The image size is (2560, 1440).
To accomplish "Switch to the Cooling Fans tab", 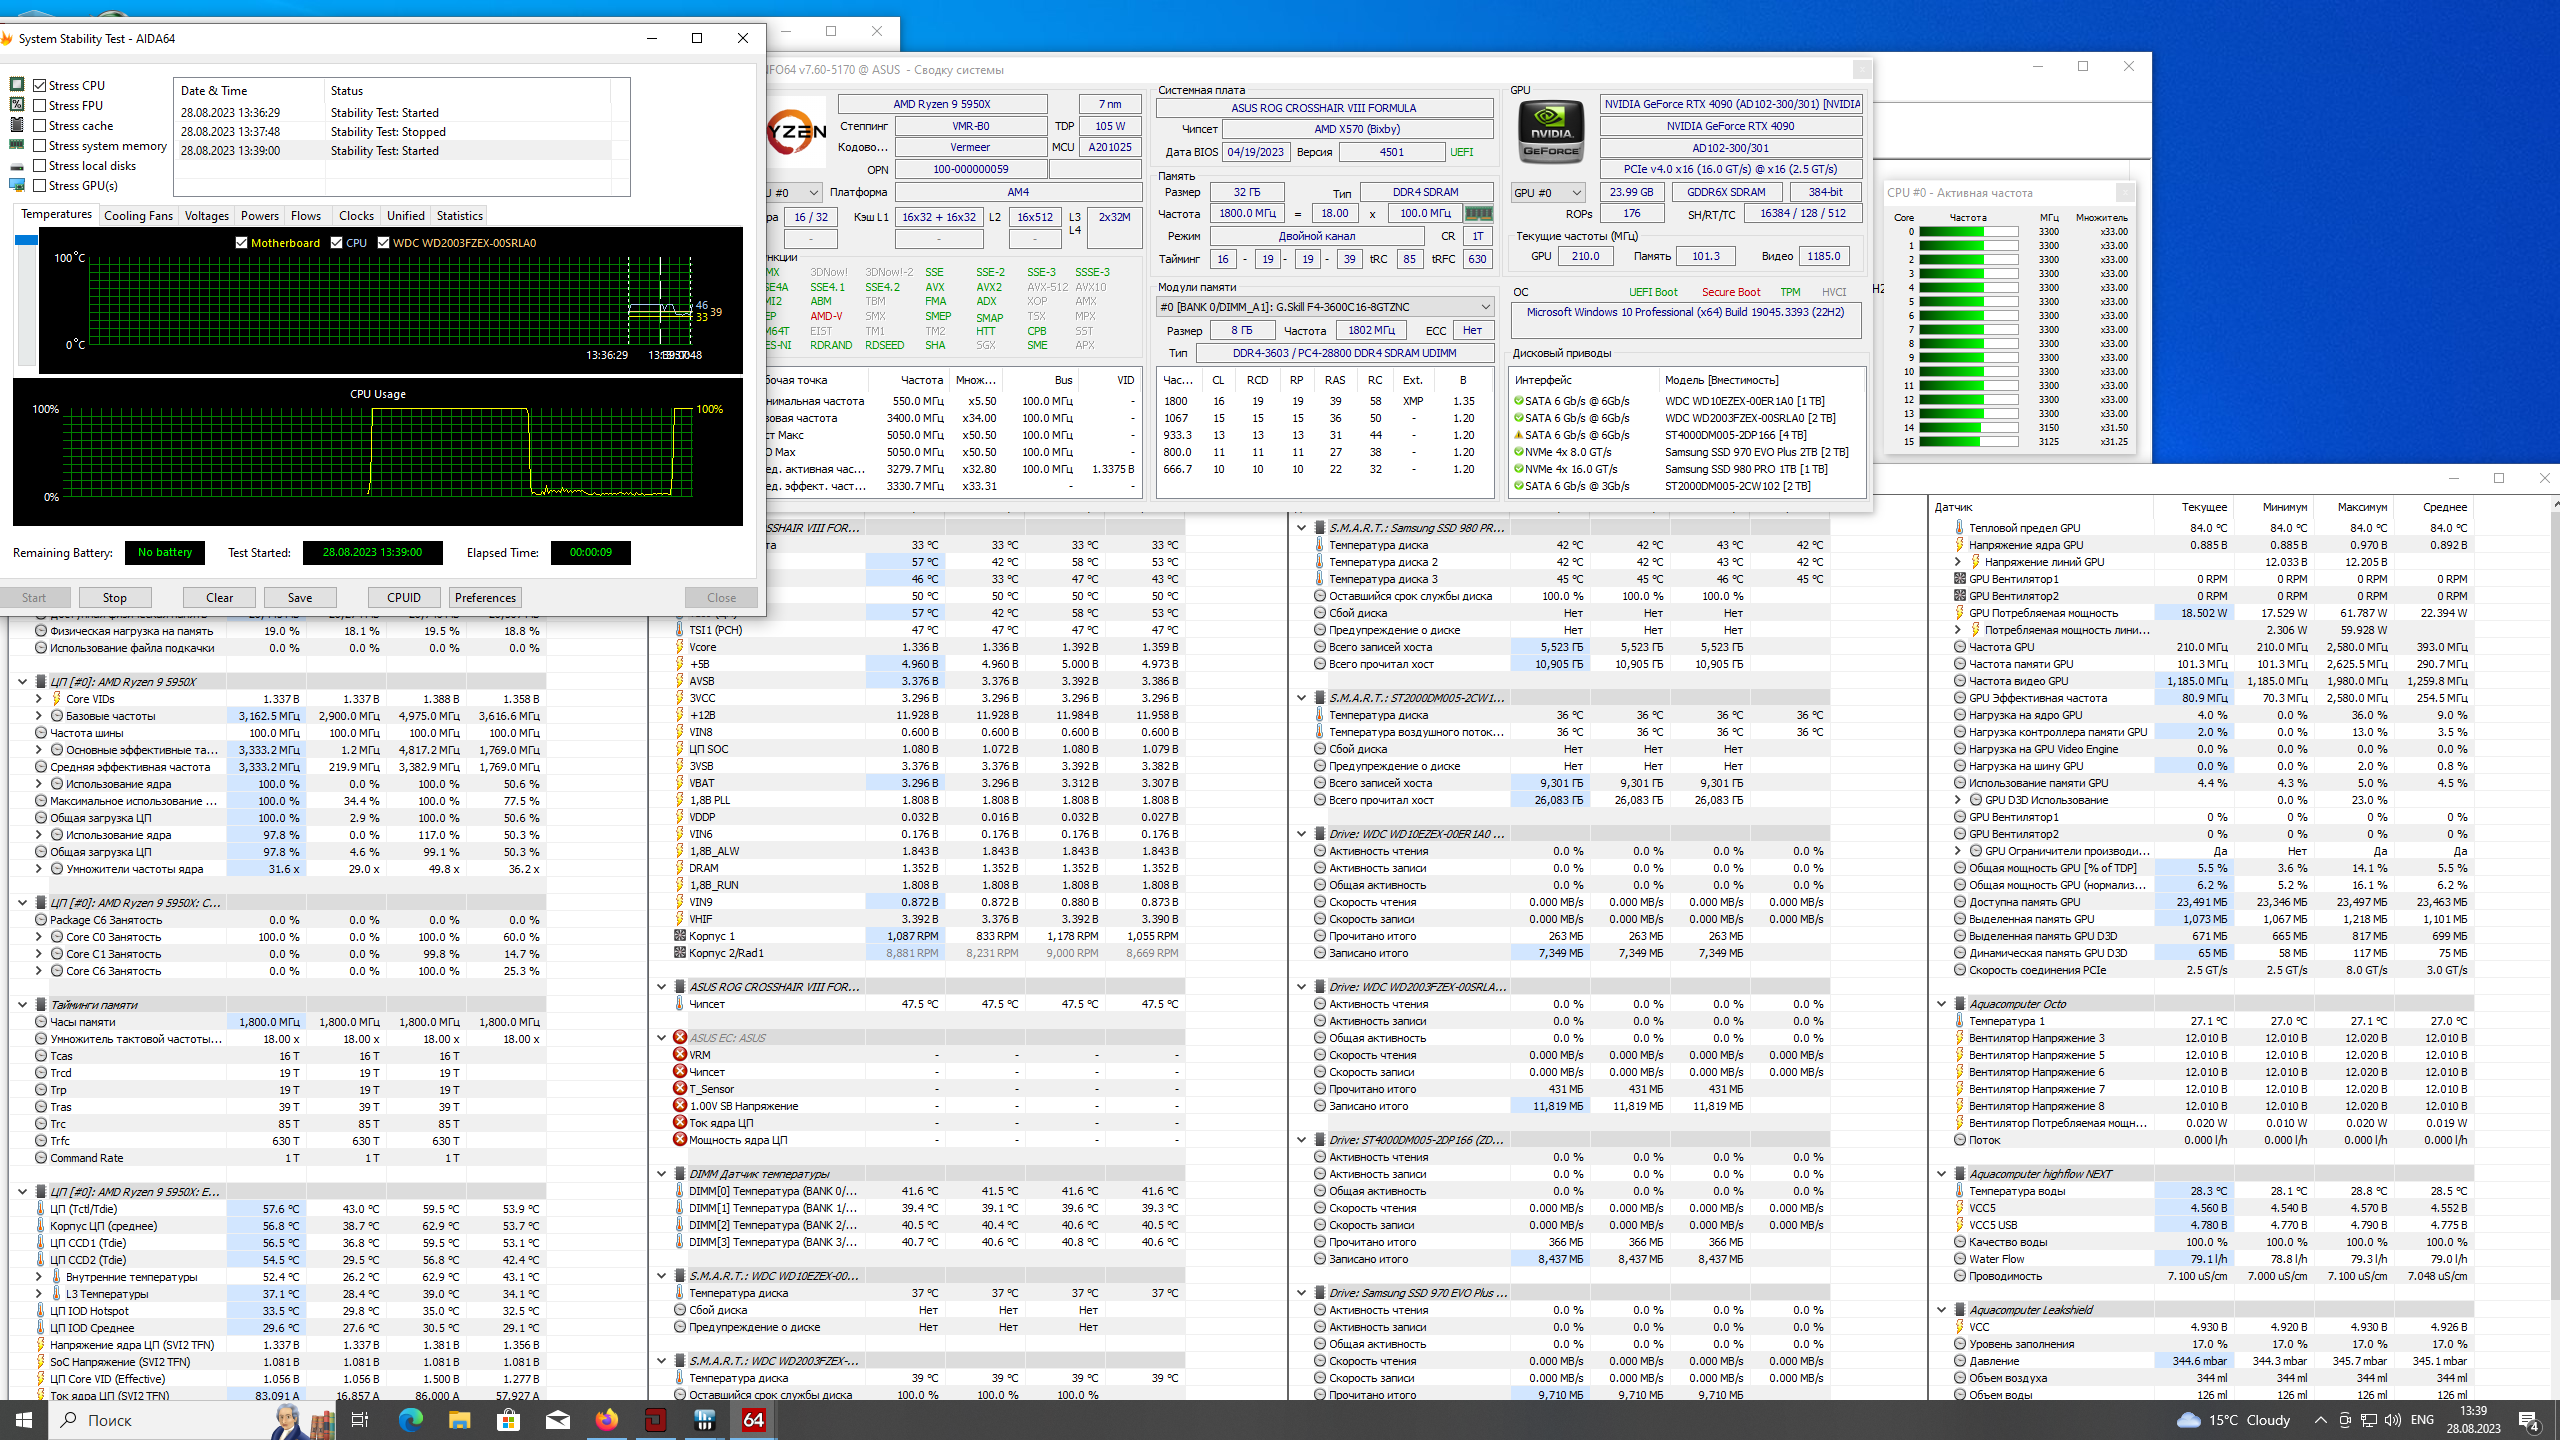I will coord(138,215).
